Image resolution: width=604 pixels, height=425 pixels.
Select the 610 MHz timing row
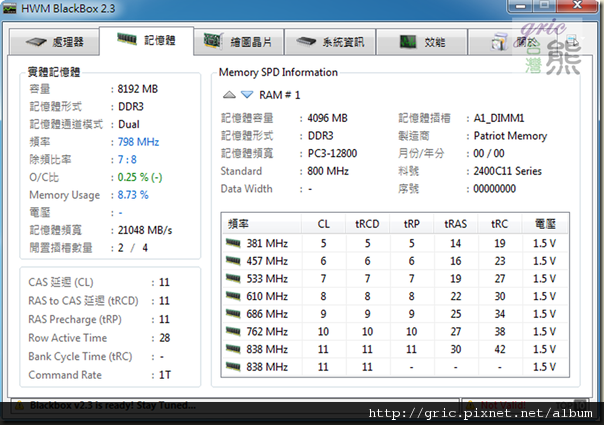pos(395,296)
